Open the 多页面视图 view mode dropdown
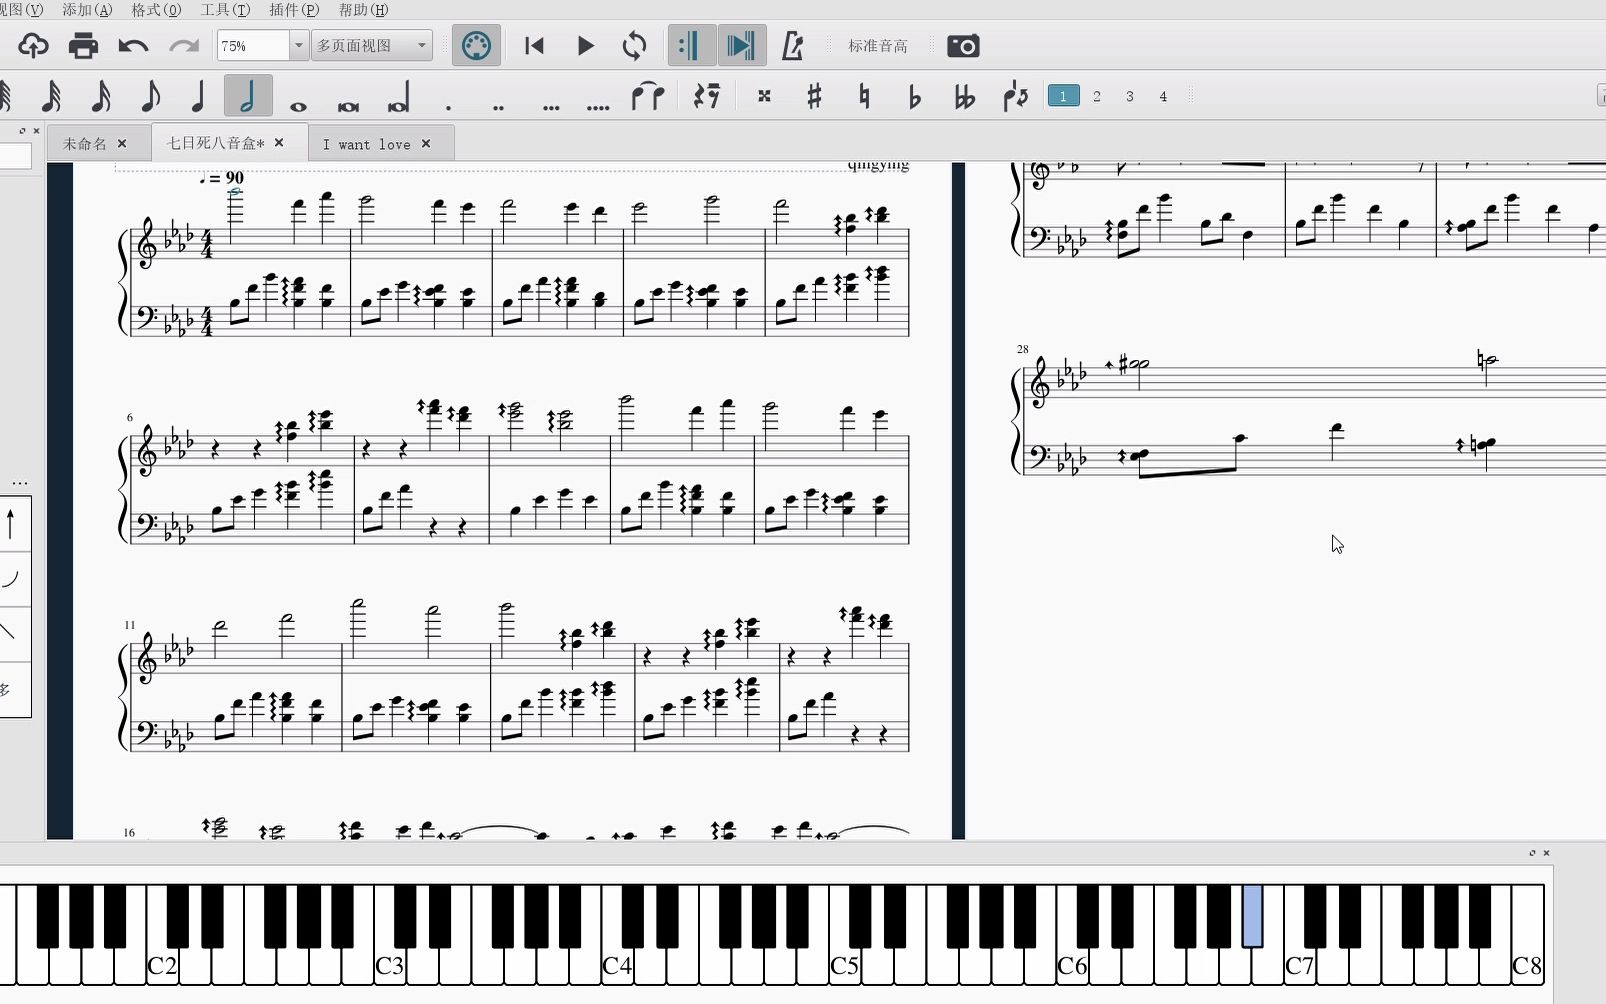Screen dimensions: 1606x1004 click(x=372, y=46)
